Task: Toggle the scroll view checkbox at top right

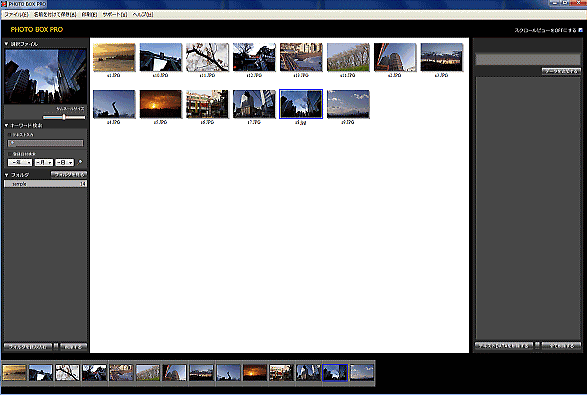Action: (x=581, y=30)
